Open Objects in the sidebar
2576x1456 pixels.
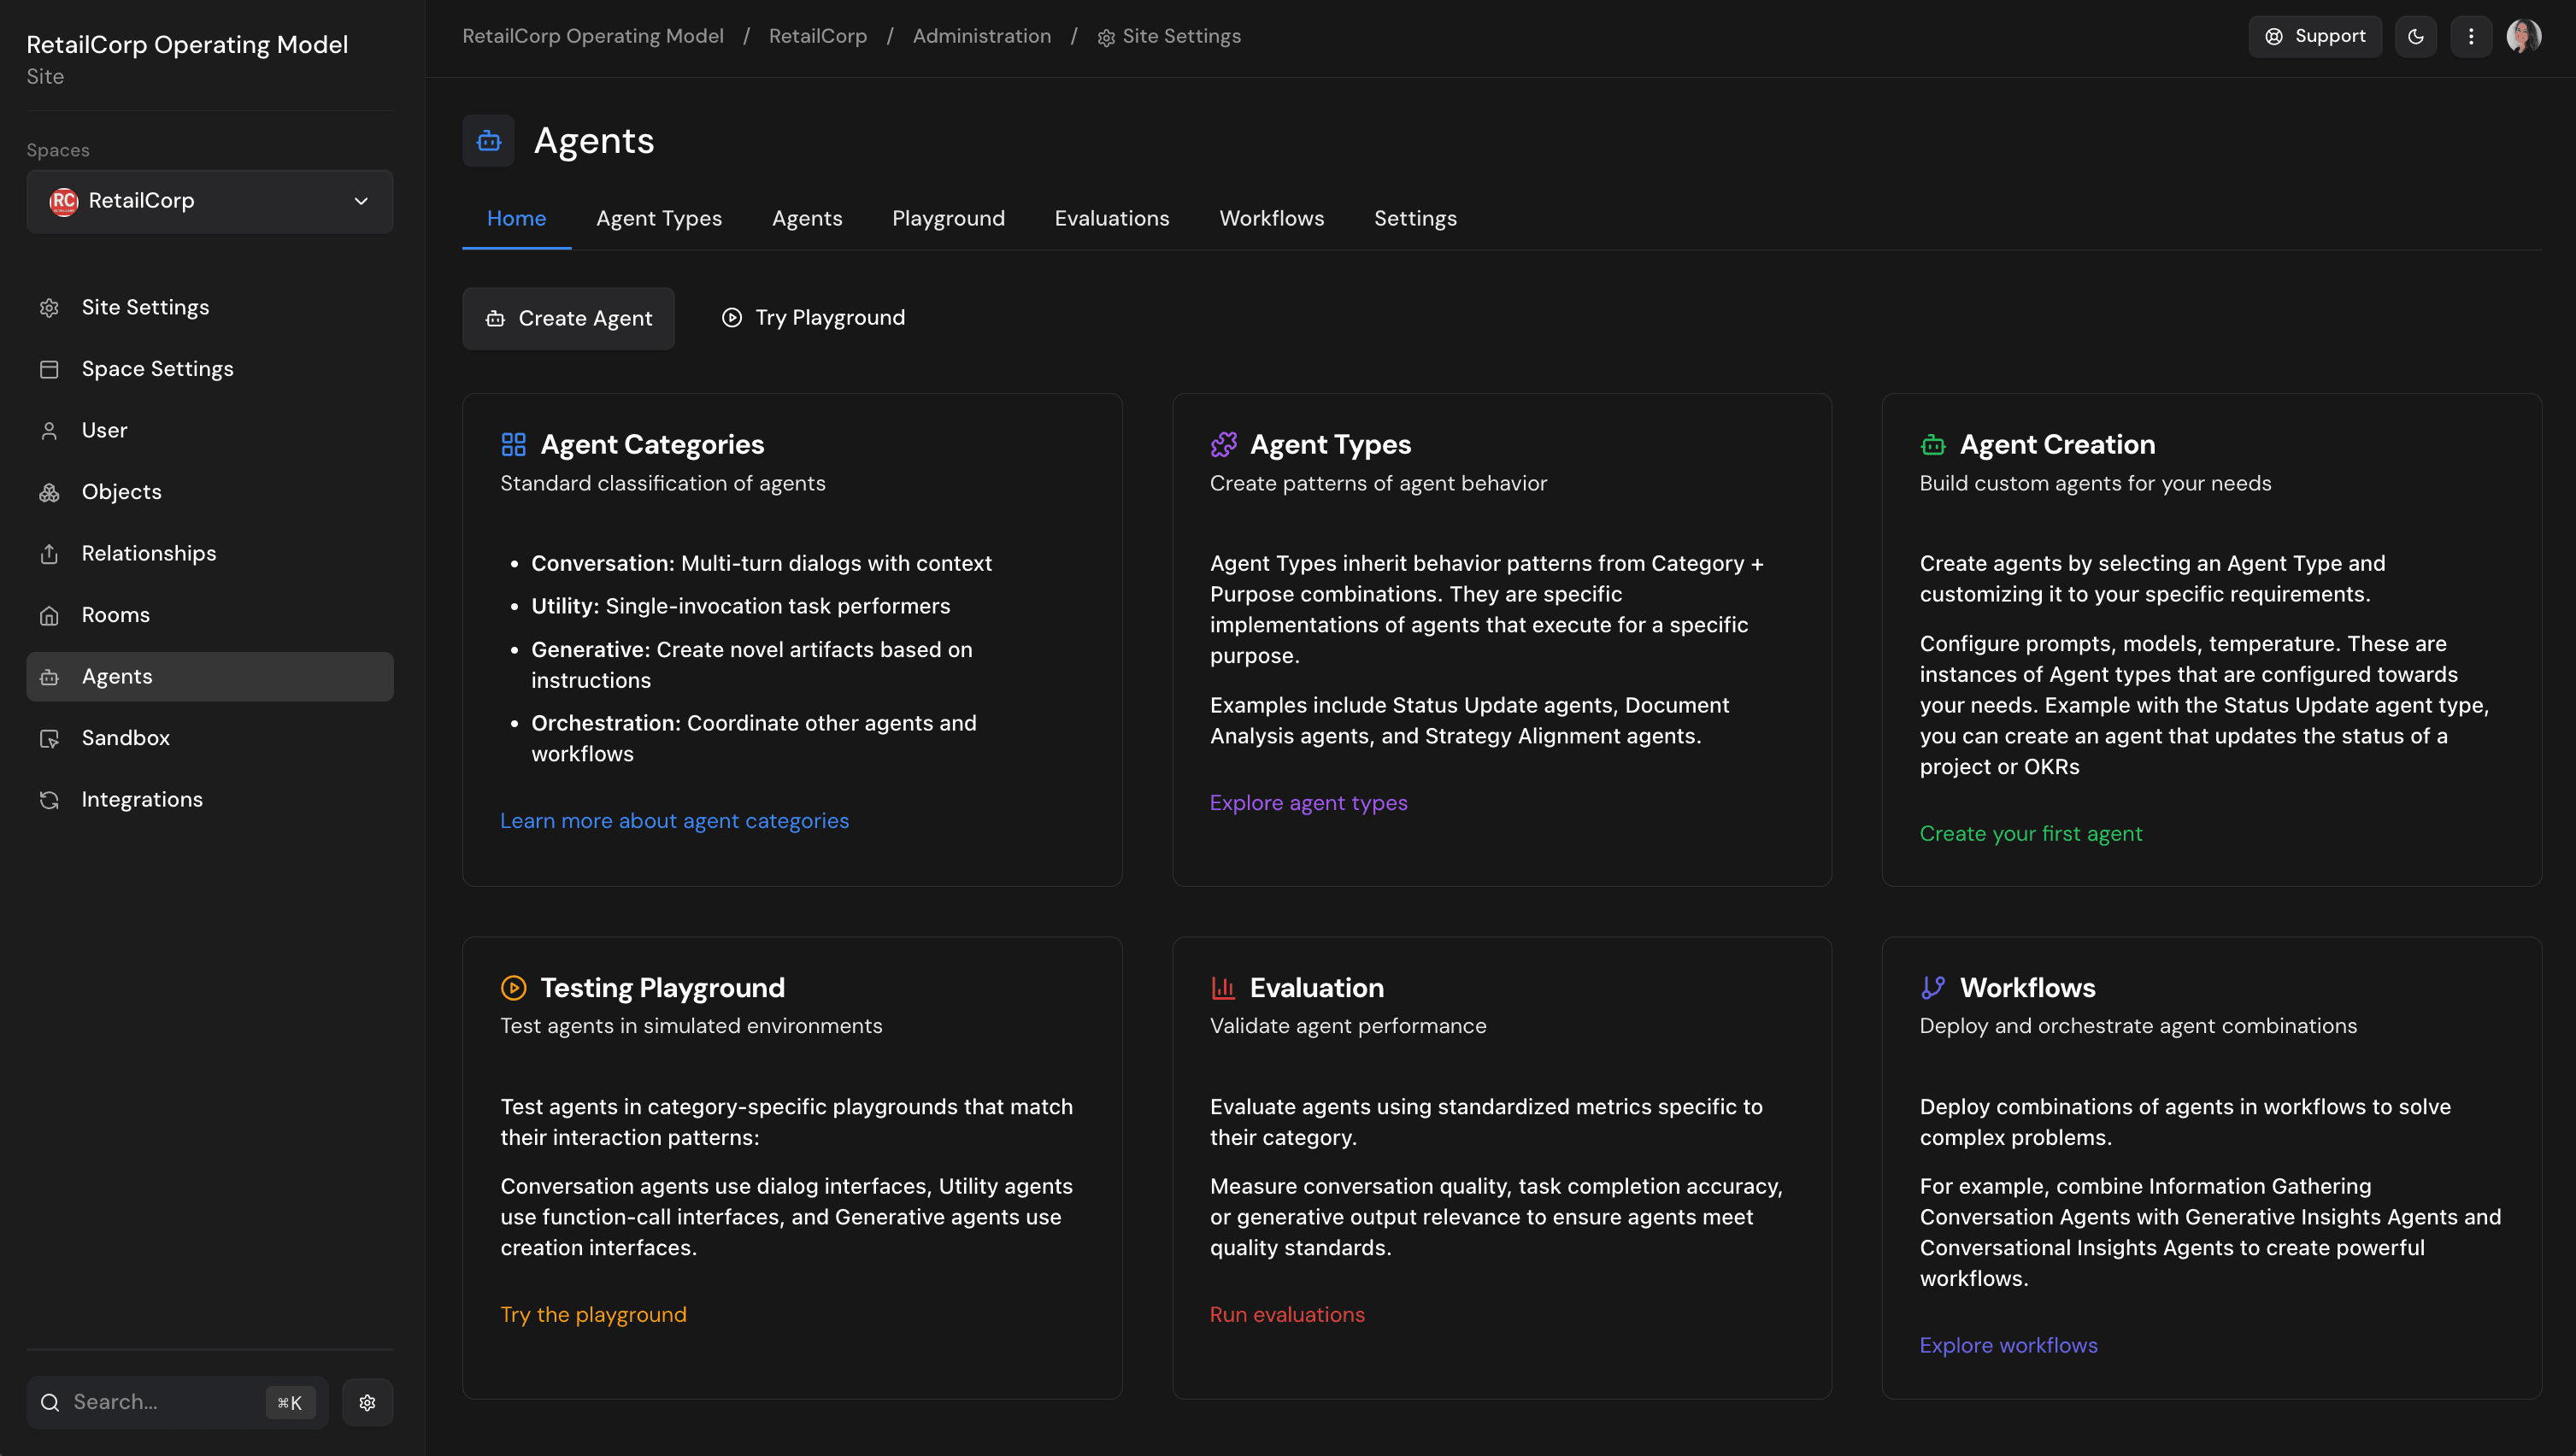coord(121,492)
